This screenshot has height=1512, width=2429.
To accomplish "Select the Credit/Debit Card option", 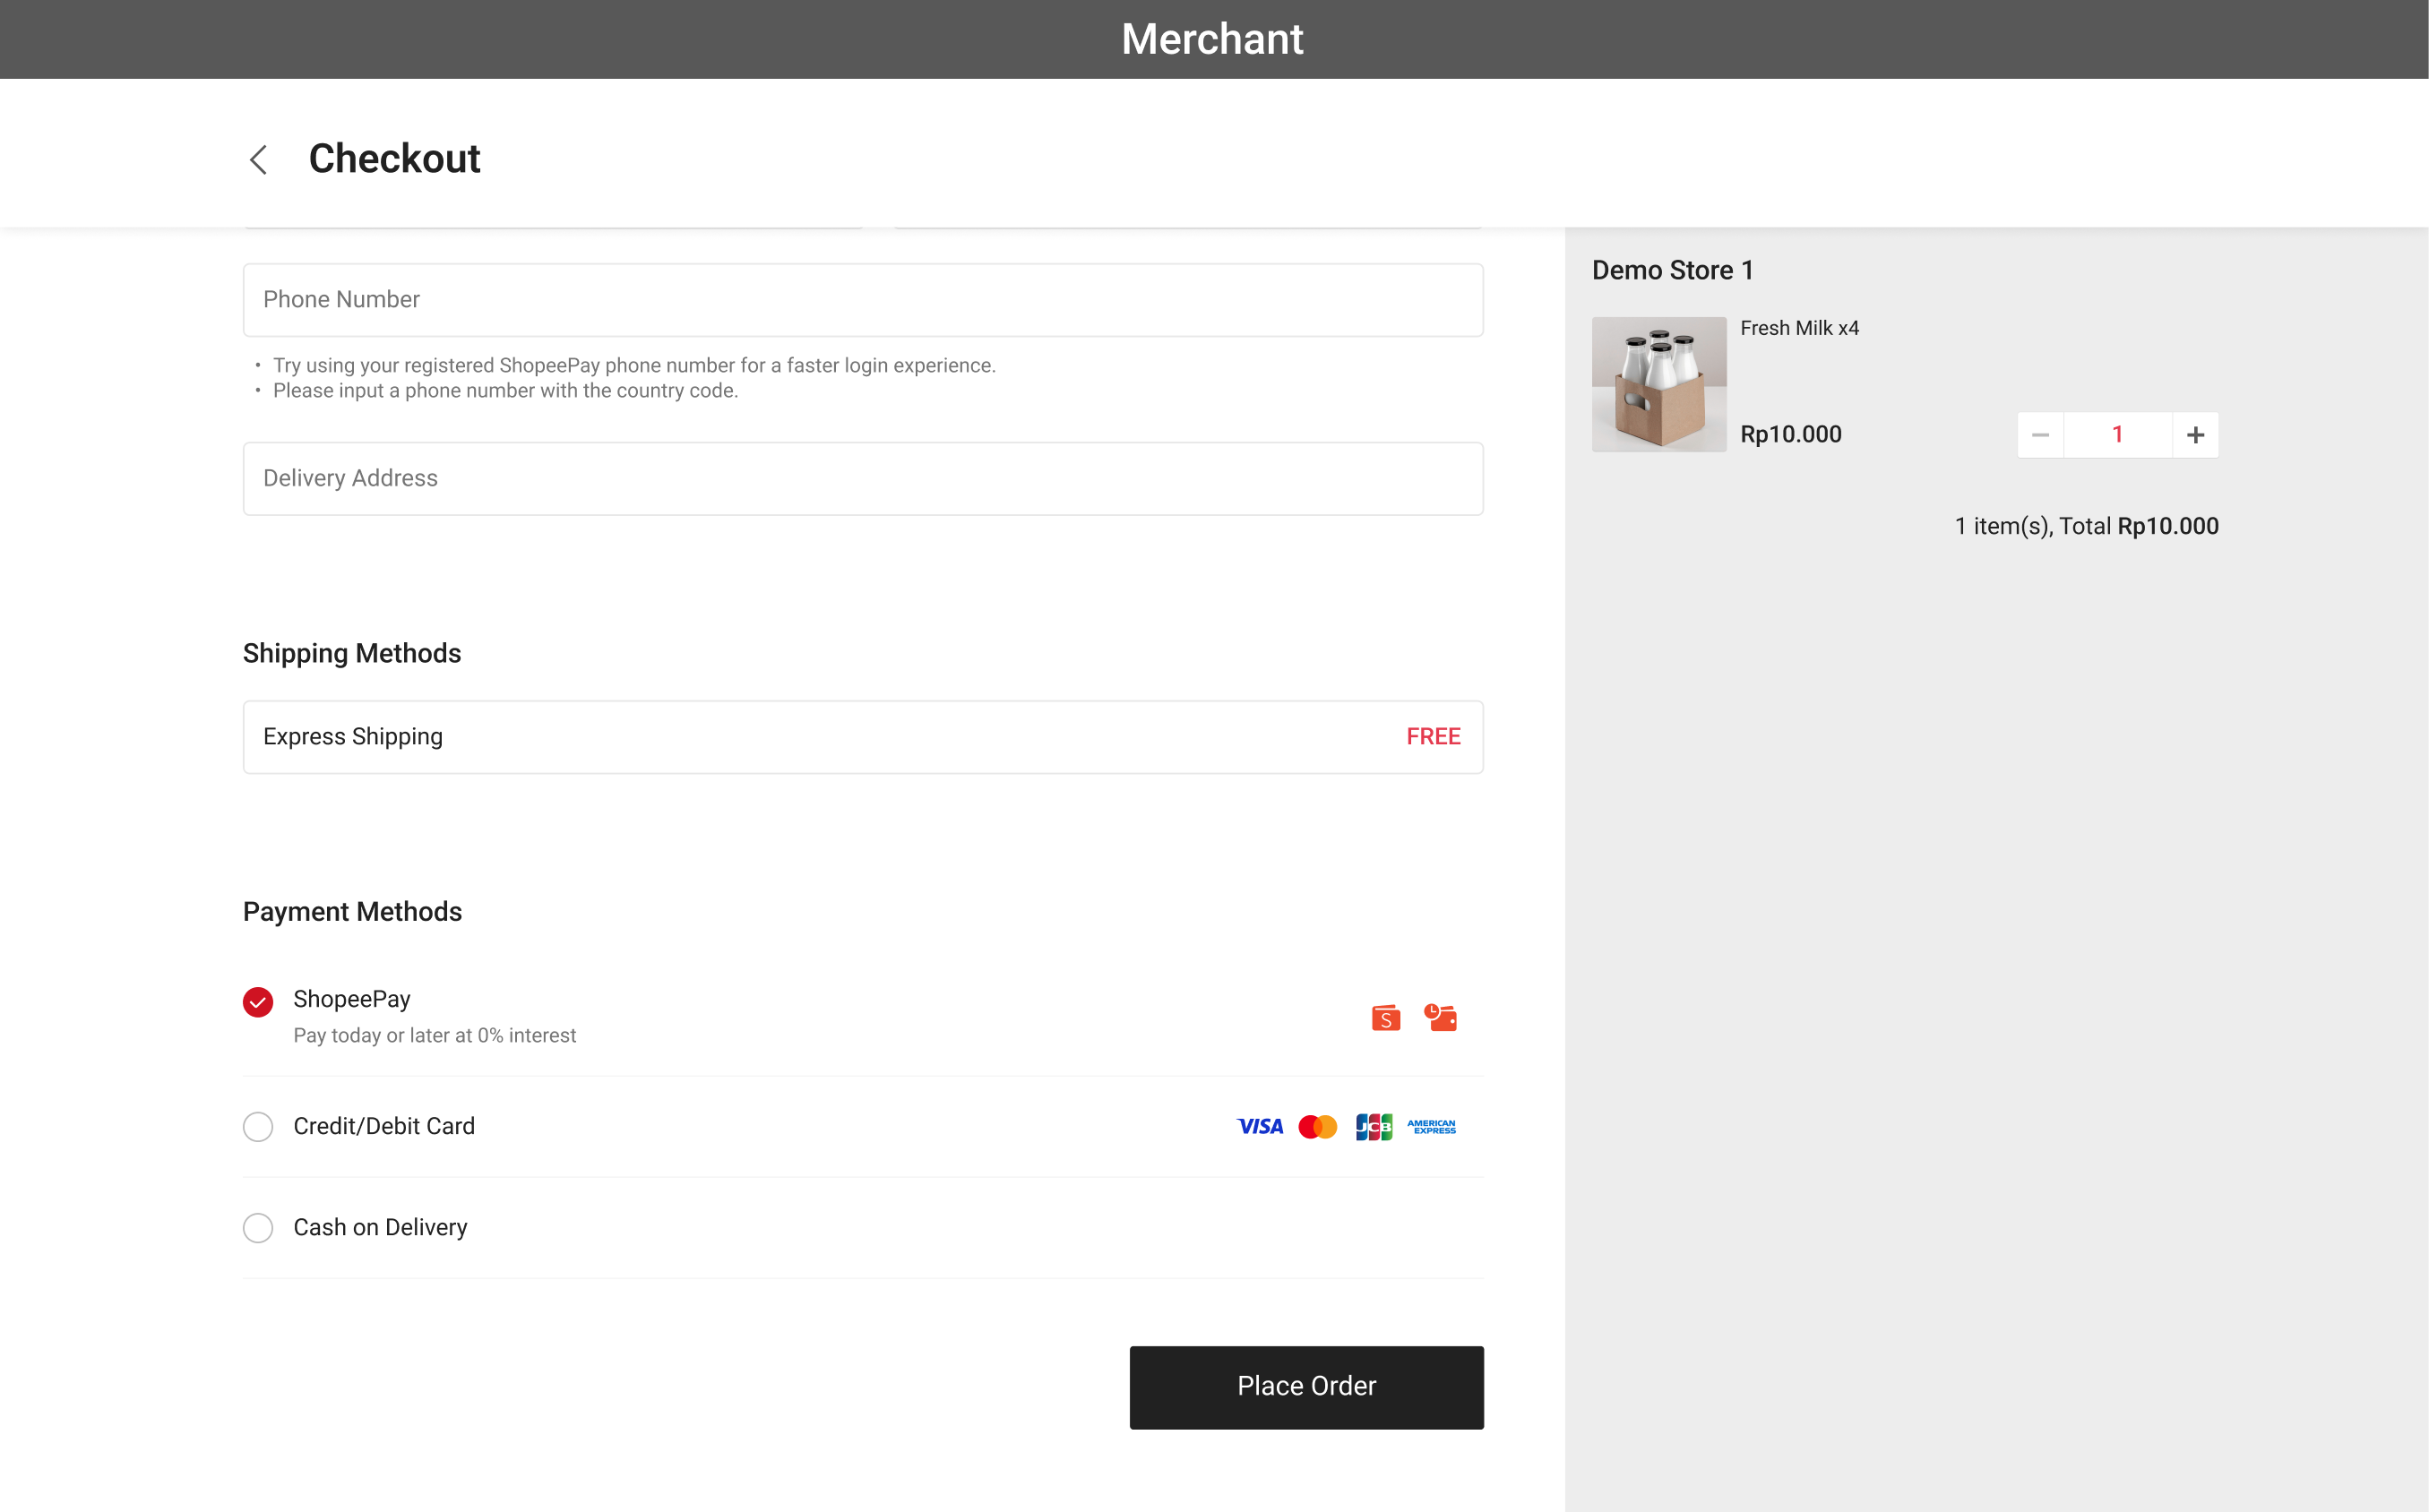I will (258, 1125).
